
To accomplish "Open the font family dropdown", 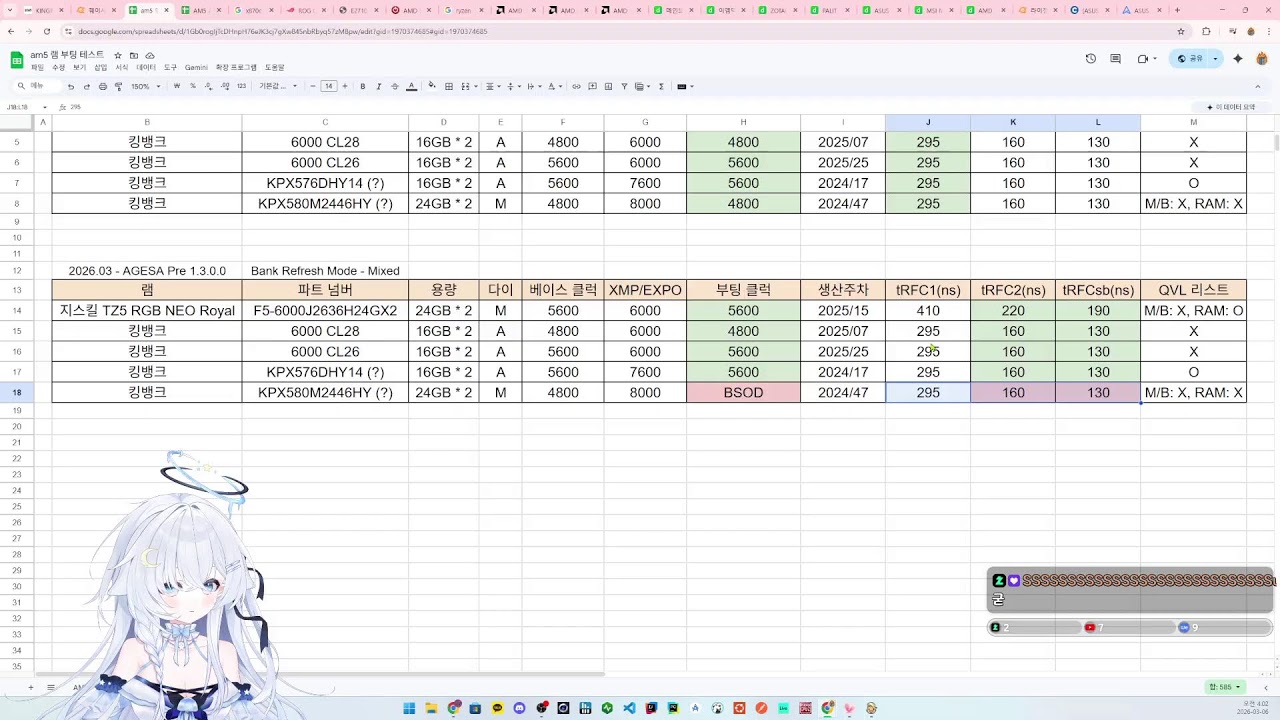I will [279, 86].
